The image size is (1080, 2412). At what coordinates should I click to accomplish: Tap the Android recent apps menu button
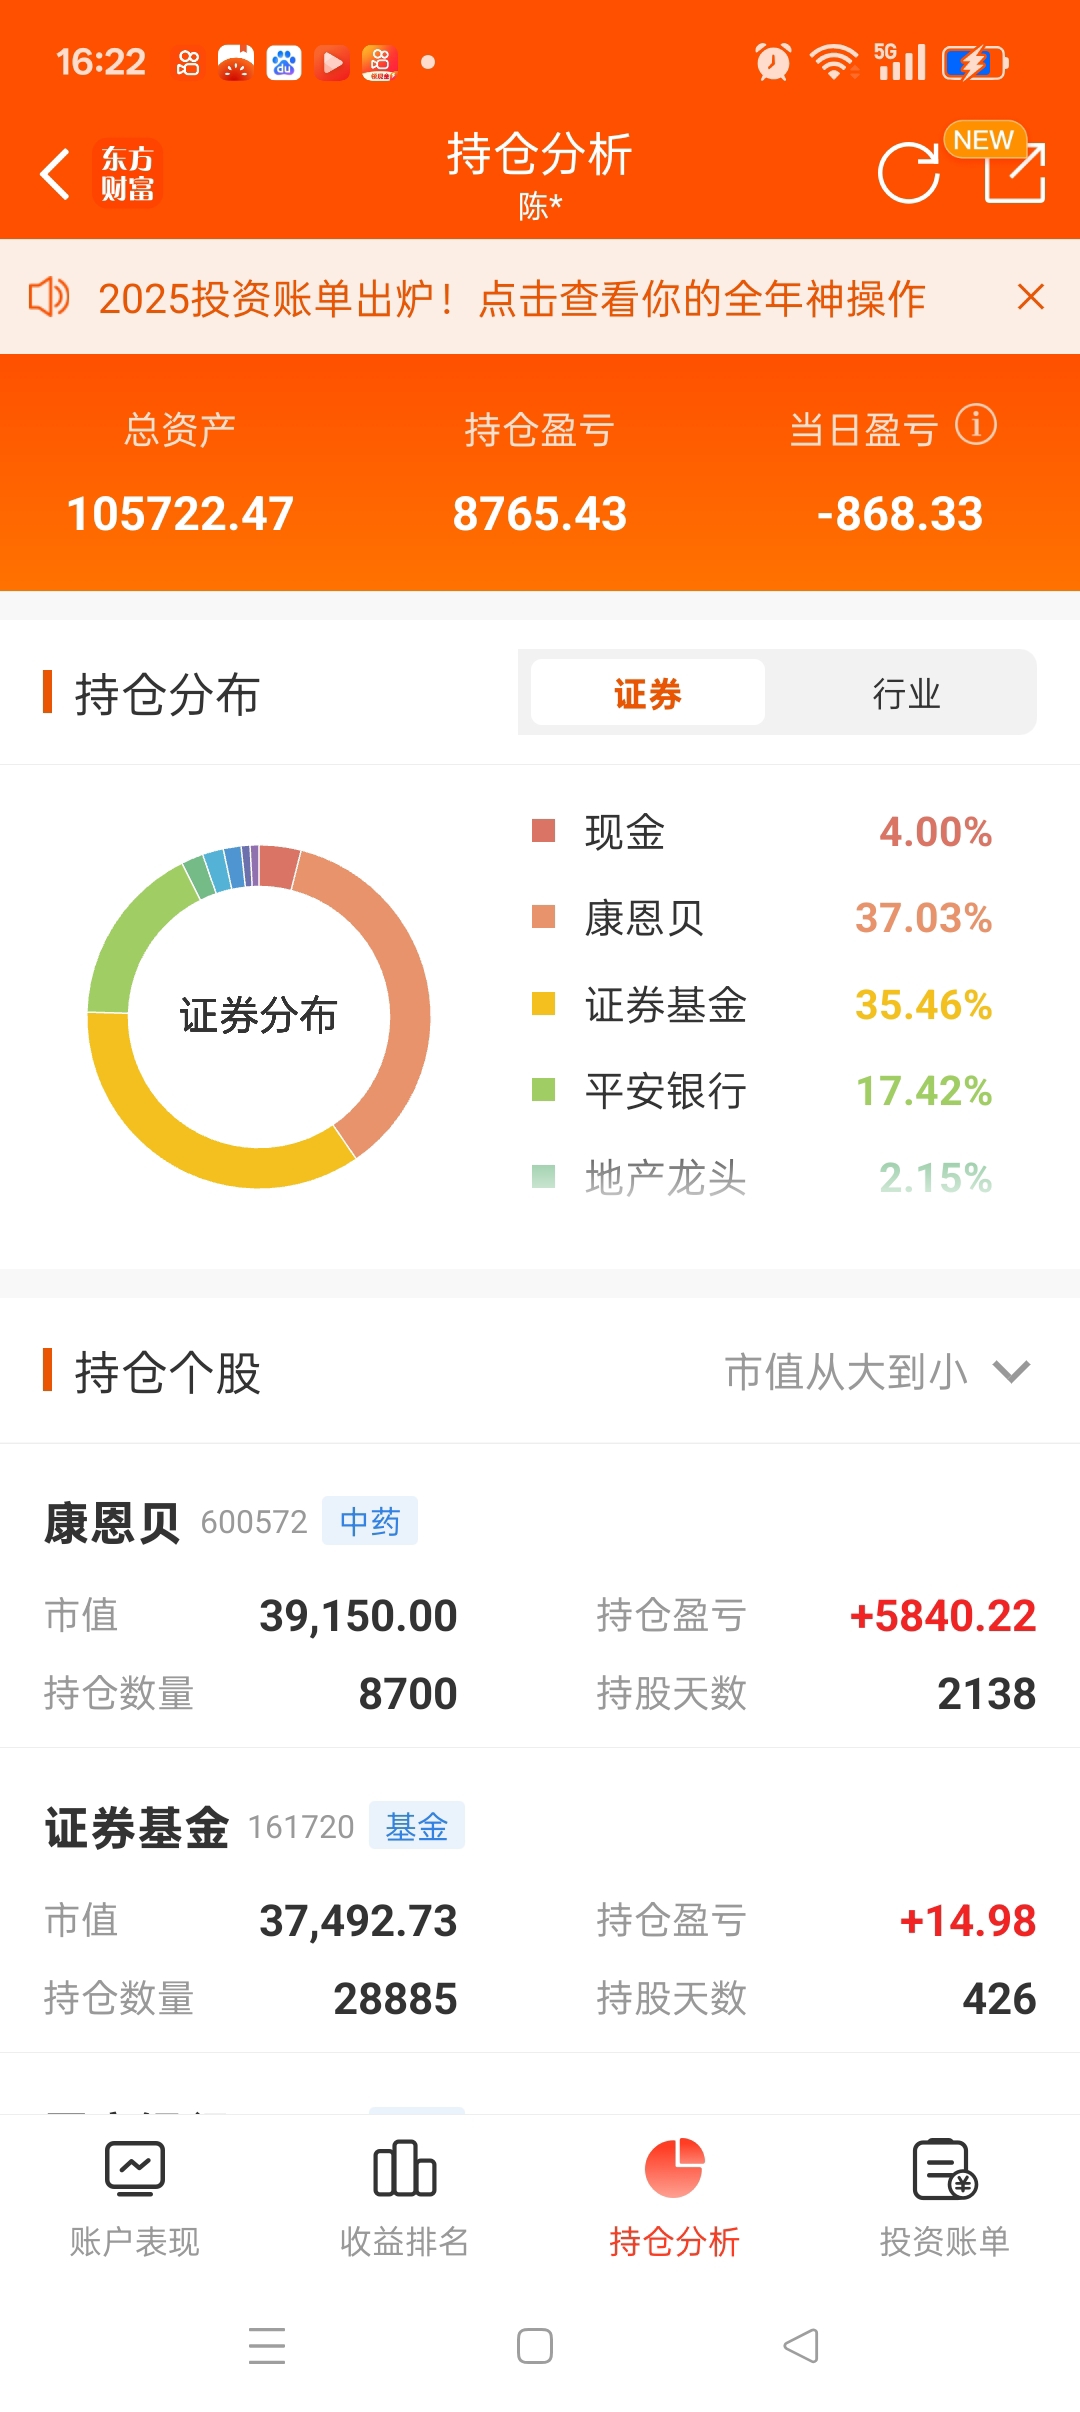click(267, 2346)
